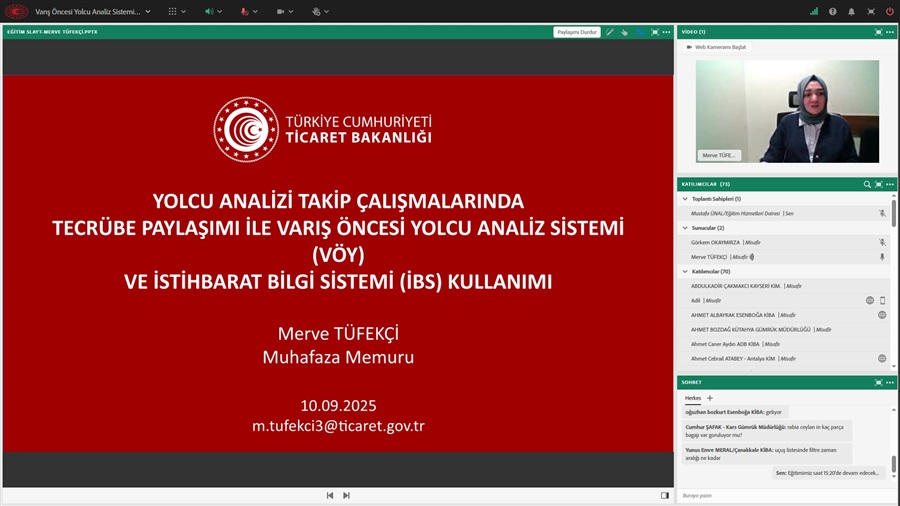Image resolution: width=900 pixels, height=506 pixels.
Task: Add a new chat tab with plus
Action: pyautogui.click(x=710, y=398)
